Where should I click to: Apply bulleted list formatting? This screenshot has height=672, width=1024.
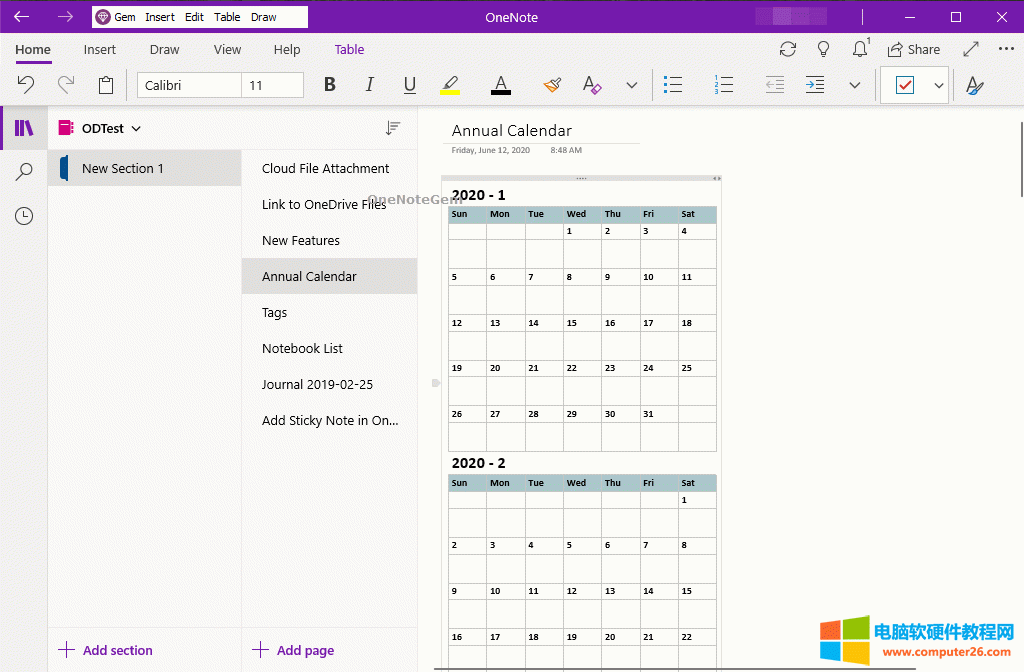(673, 85)
